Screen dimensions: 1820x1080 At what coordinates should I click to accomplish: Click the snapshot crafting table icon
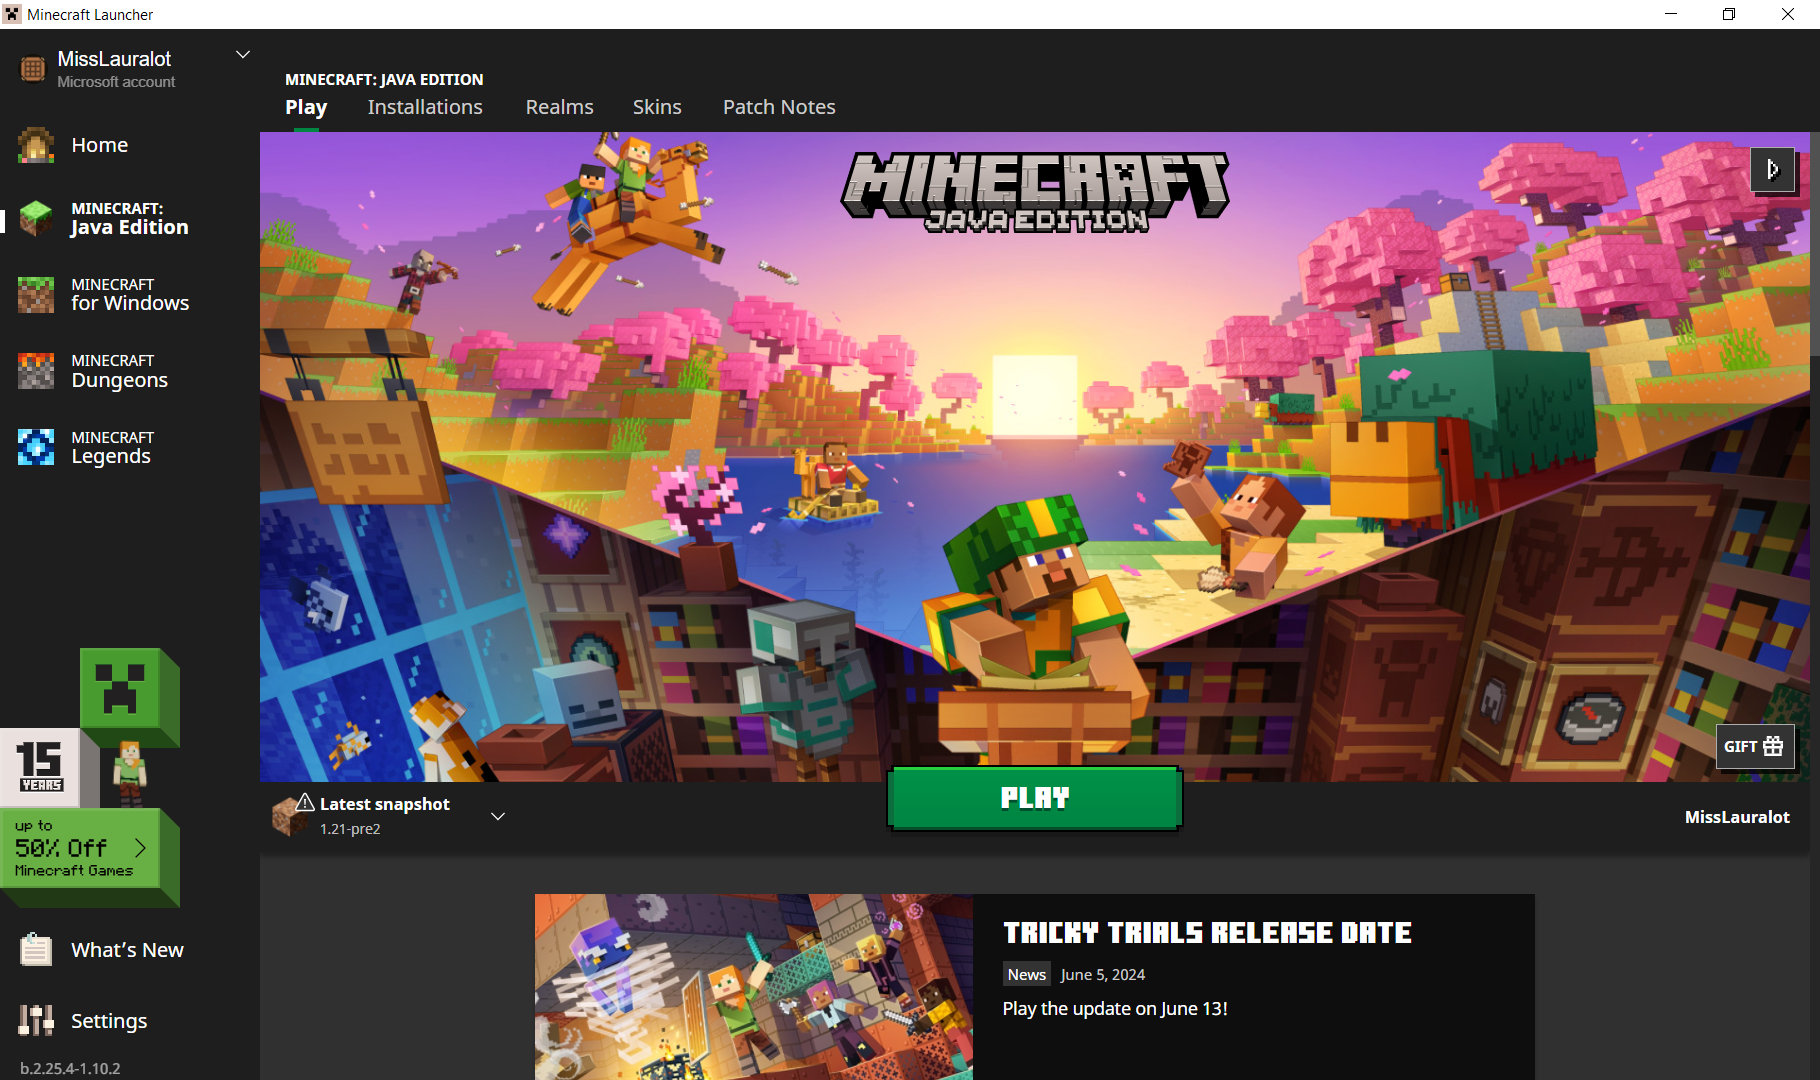[x=291, y=816]
